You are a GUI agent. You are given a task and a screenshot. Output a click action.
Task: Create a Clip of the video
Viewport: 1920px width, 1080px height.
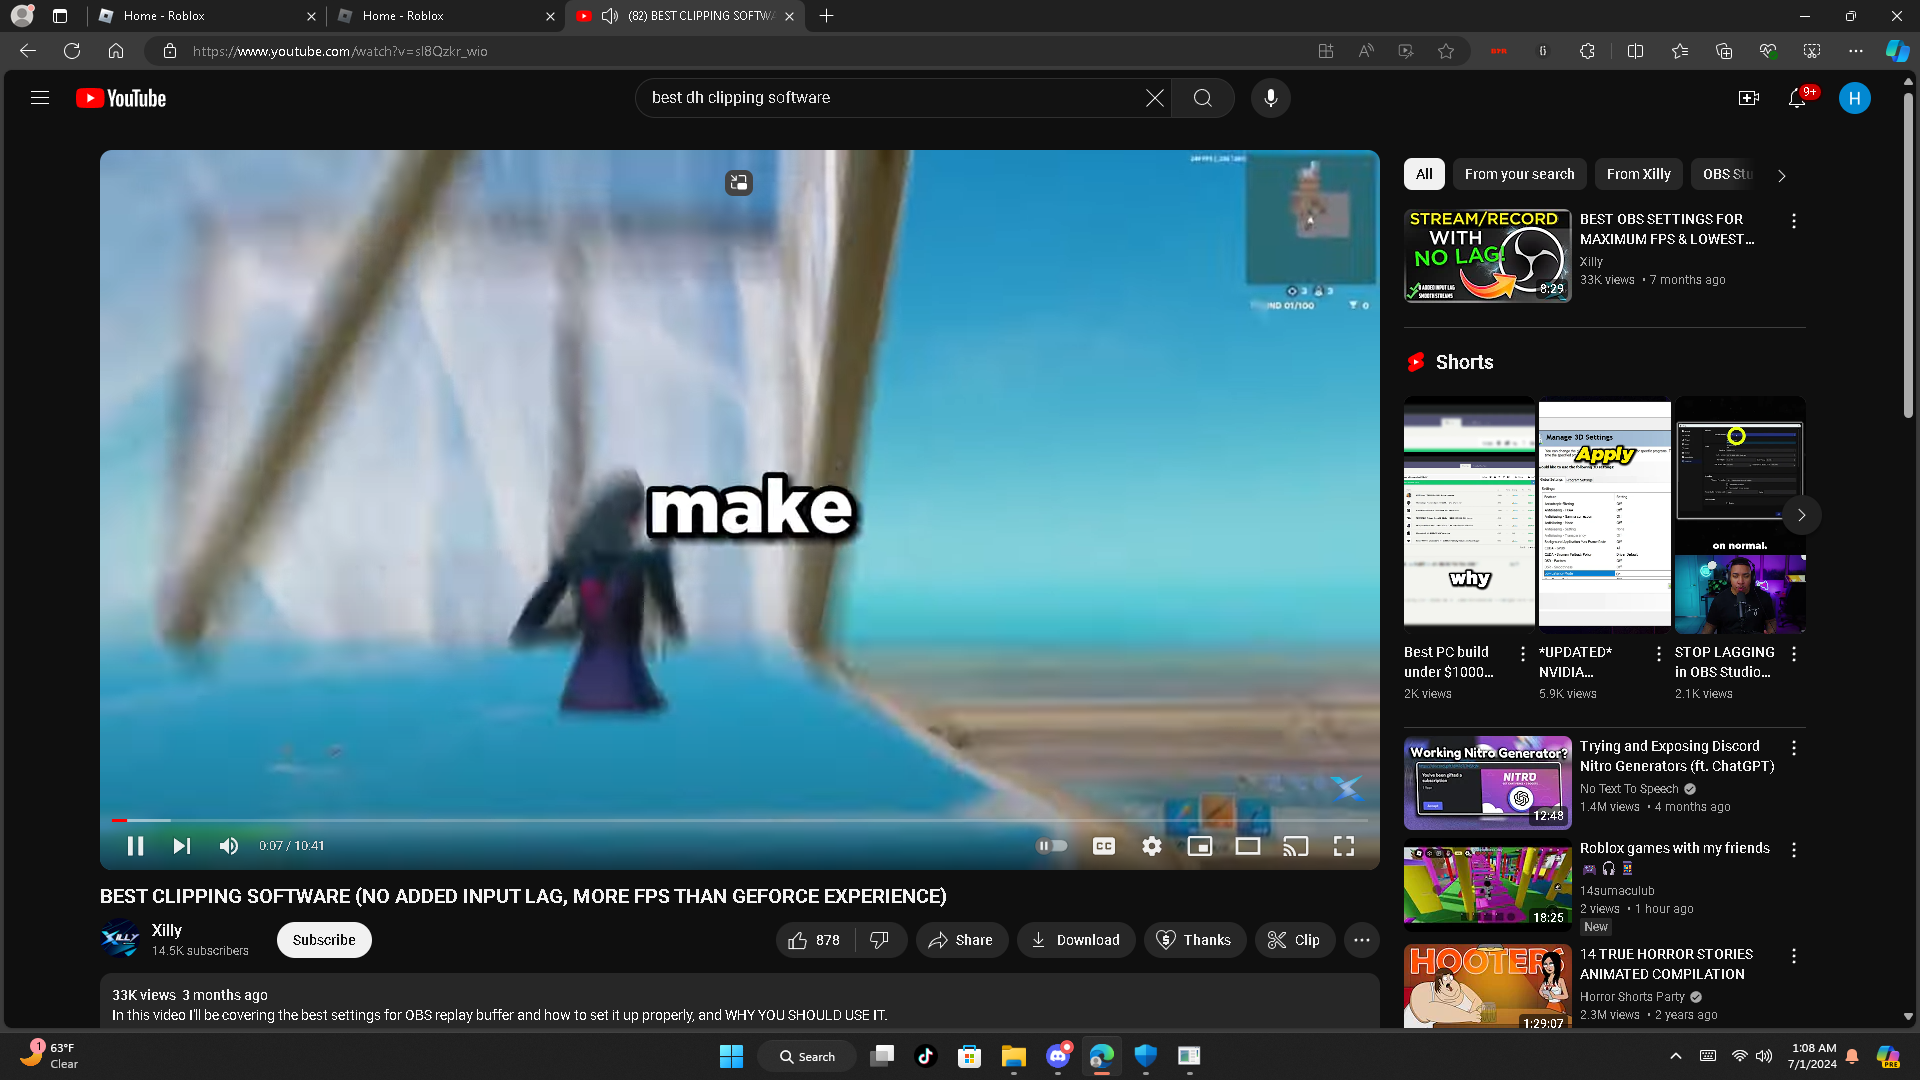coord(1294,940)
